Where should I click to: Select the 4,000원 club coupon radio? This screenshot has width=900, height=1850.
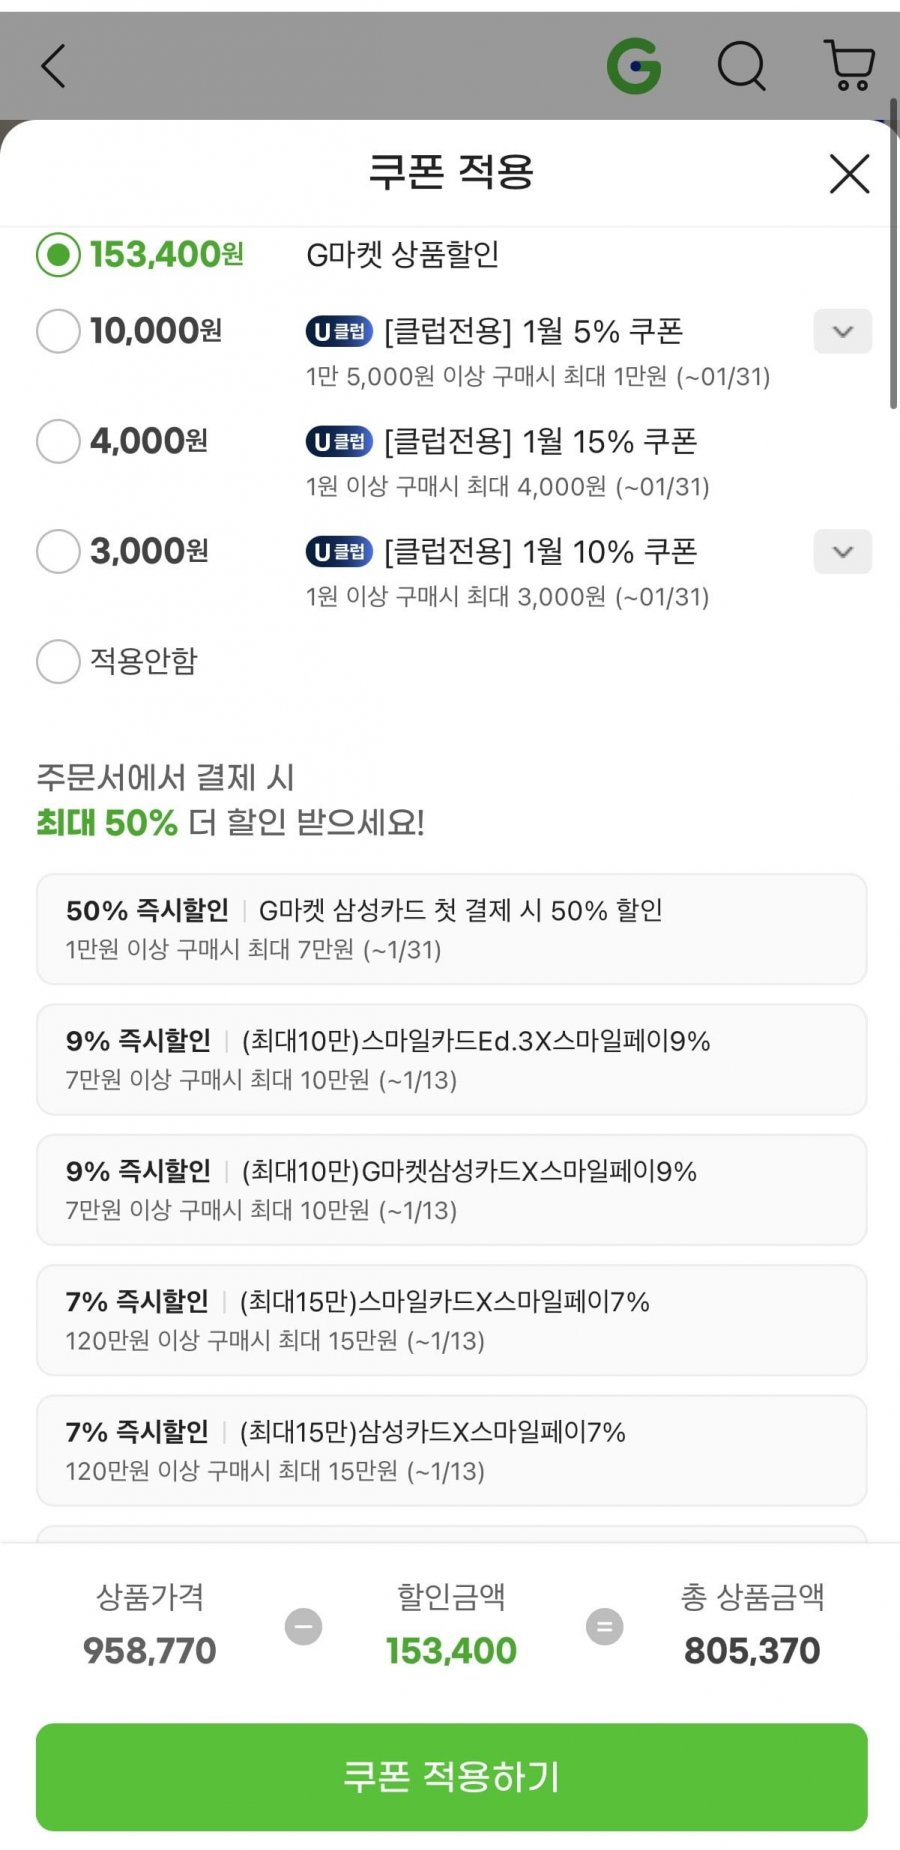click(58, 441)
